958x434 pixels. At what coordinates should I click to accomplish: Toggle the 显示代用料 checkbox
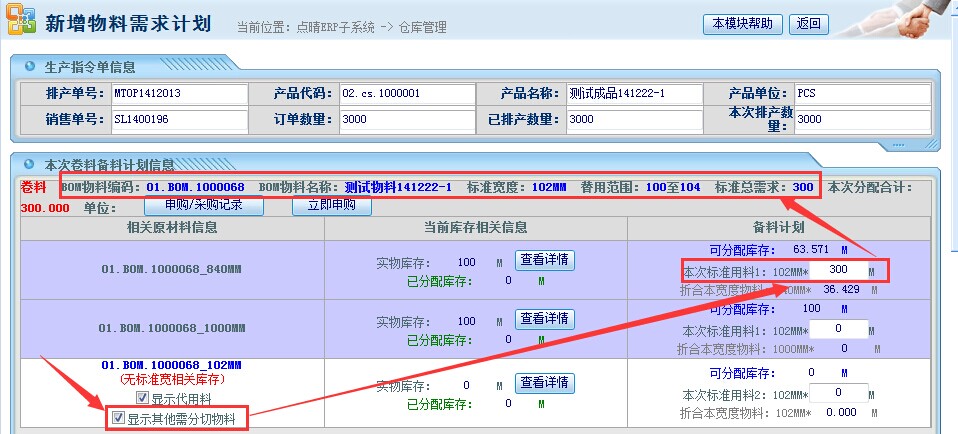[x=142, y=398]
